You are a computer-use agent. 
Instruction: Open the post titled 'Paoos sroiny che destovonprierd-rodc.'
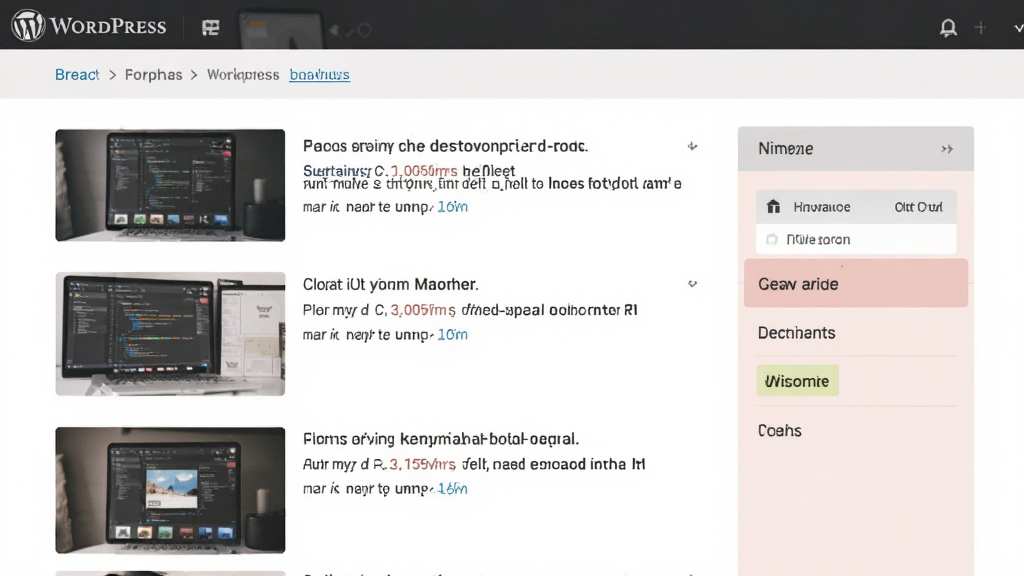445,146
